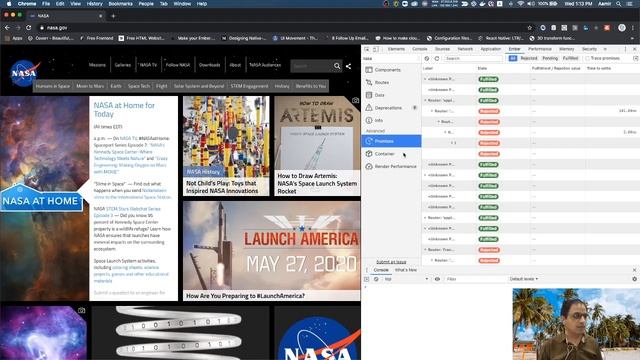
Task: Open the Routes icon in Ember sidebar
Action: [369, 82]
